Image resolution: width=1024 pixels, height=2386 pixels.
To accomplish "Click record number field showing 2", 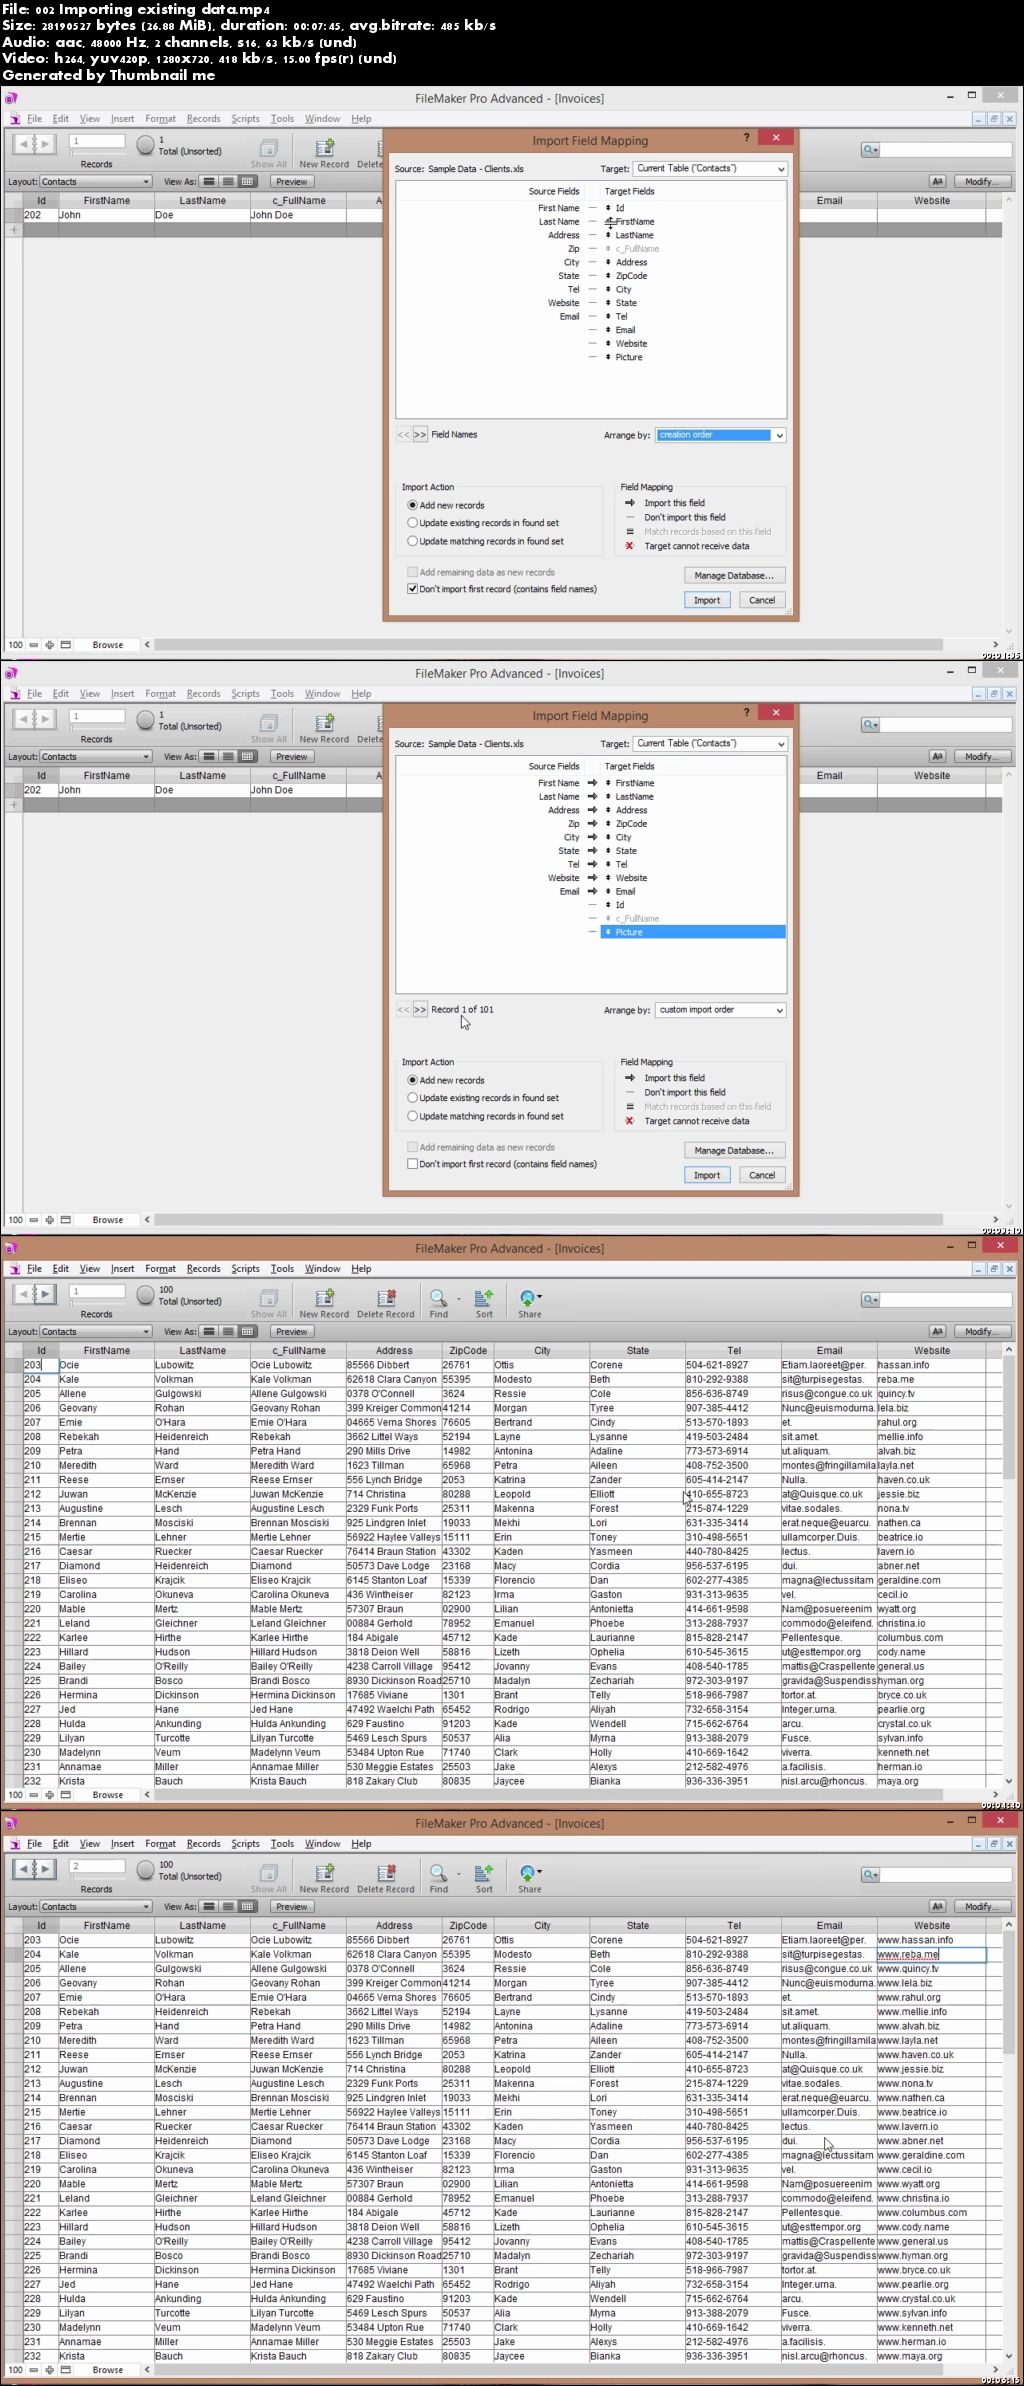I will 97,1866.
